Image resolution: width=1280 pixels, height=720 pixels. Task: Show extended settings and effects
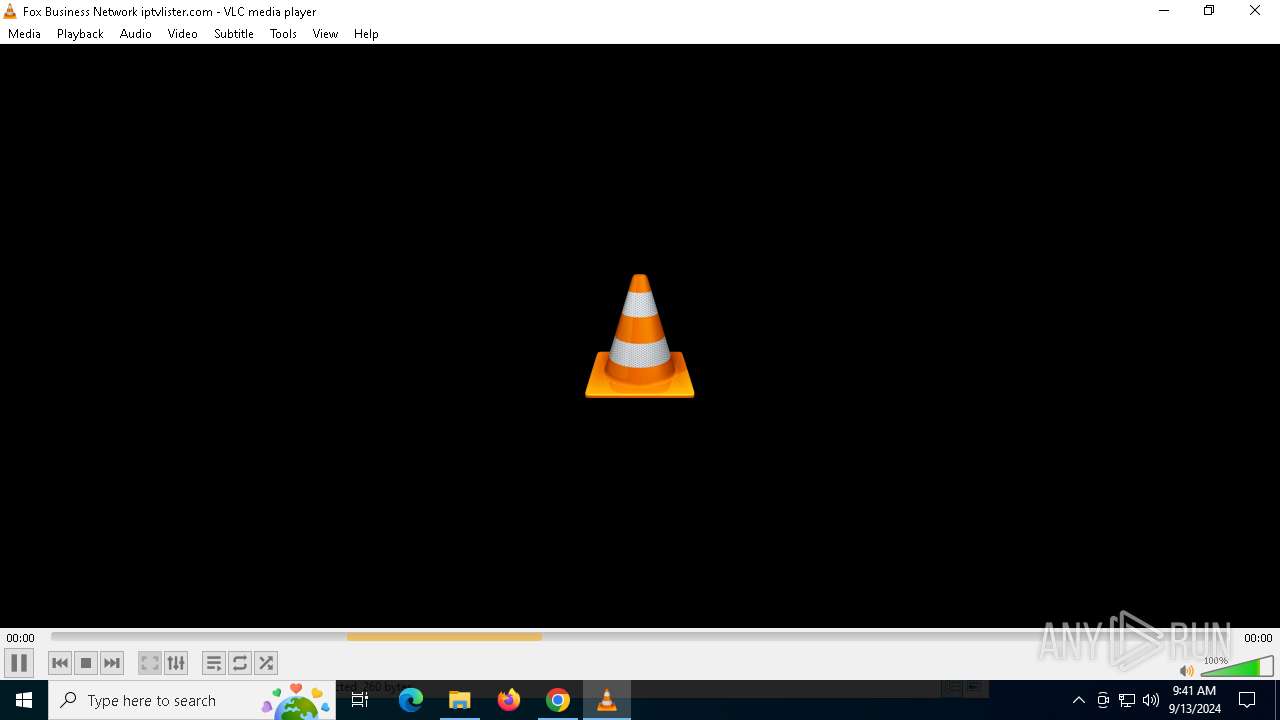click(x=176, y=663)
